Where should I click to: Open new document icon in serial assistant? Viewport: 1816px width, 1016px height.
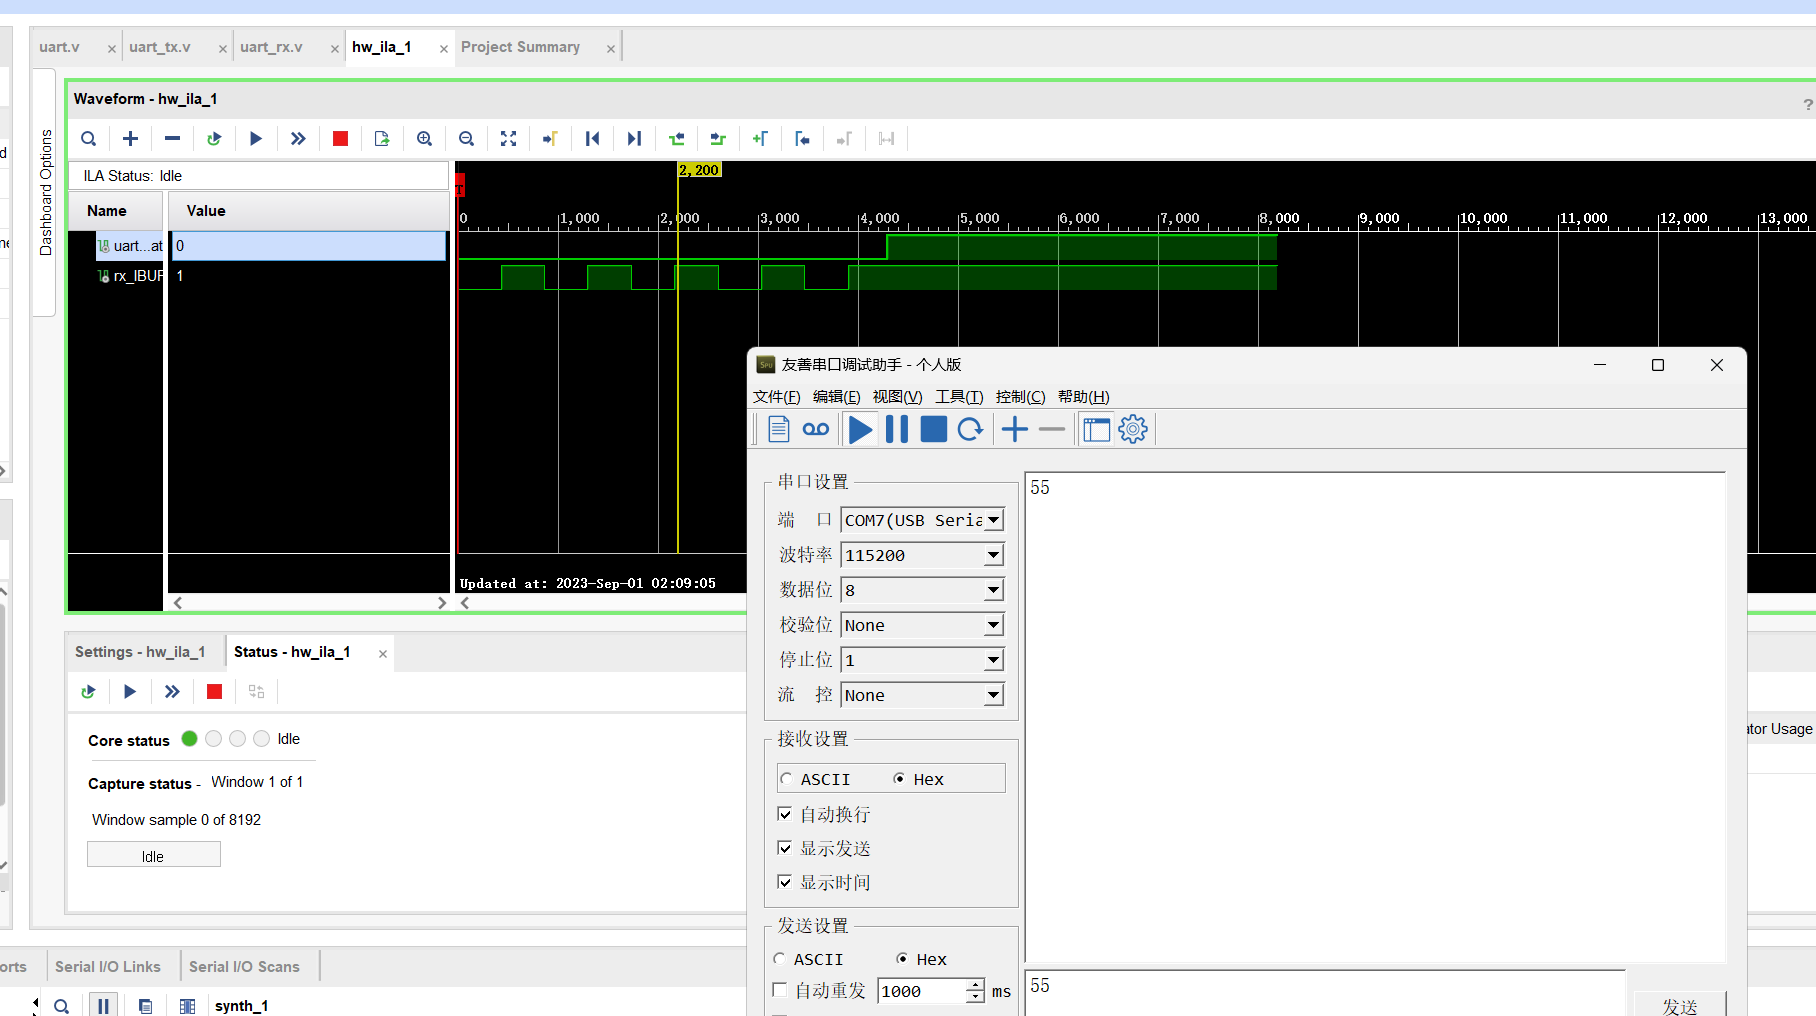pyautogui.click(x=779, y=429)
